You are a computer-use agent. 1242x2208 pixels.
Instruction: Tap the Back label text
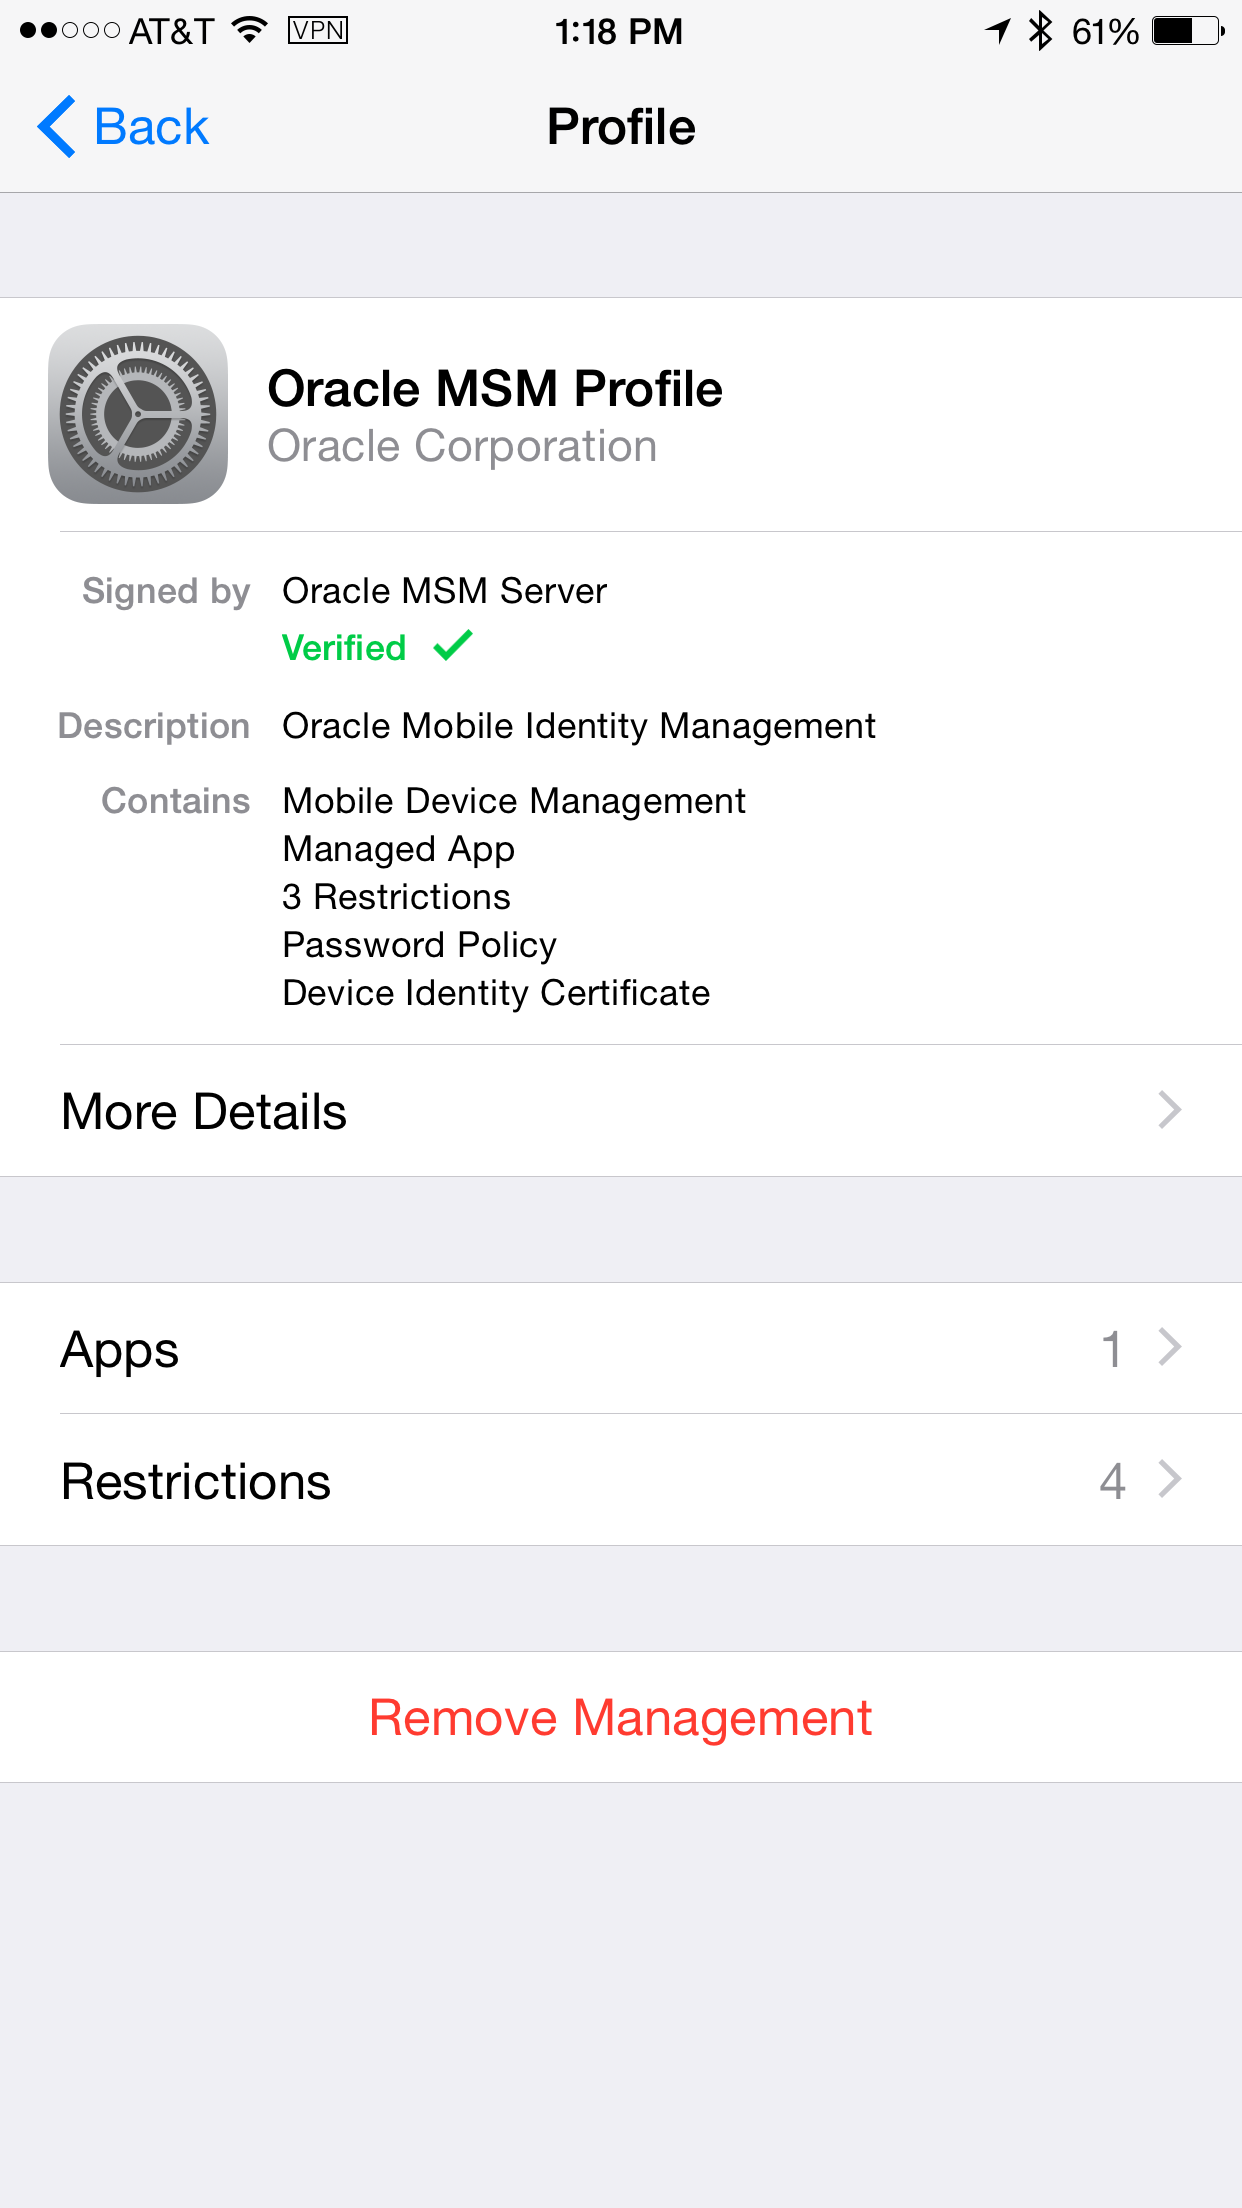[151, 127]
